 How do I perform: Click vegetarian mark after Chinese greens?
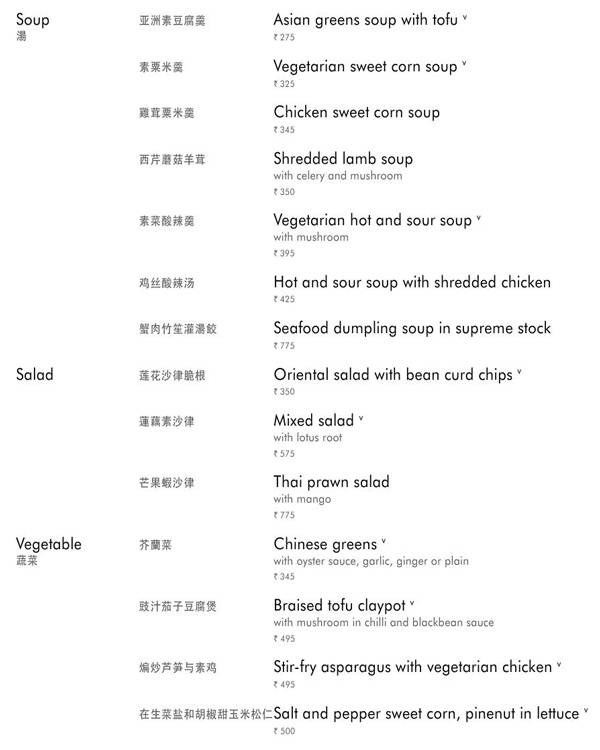point(383,543)
